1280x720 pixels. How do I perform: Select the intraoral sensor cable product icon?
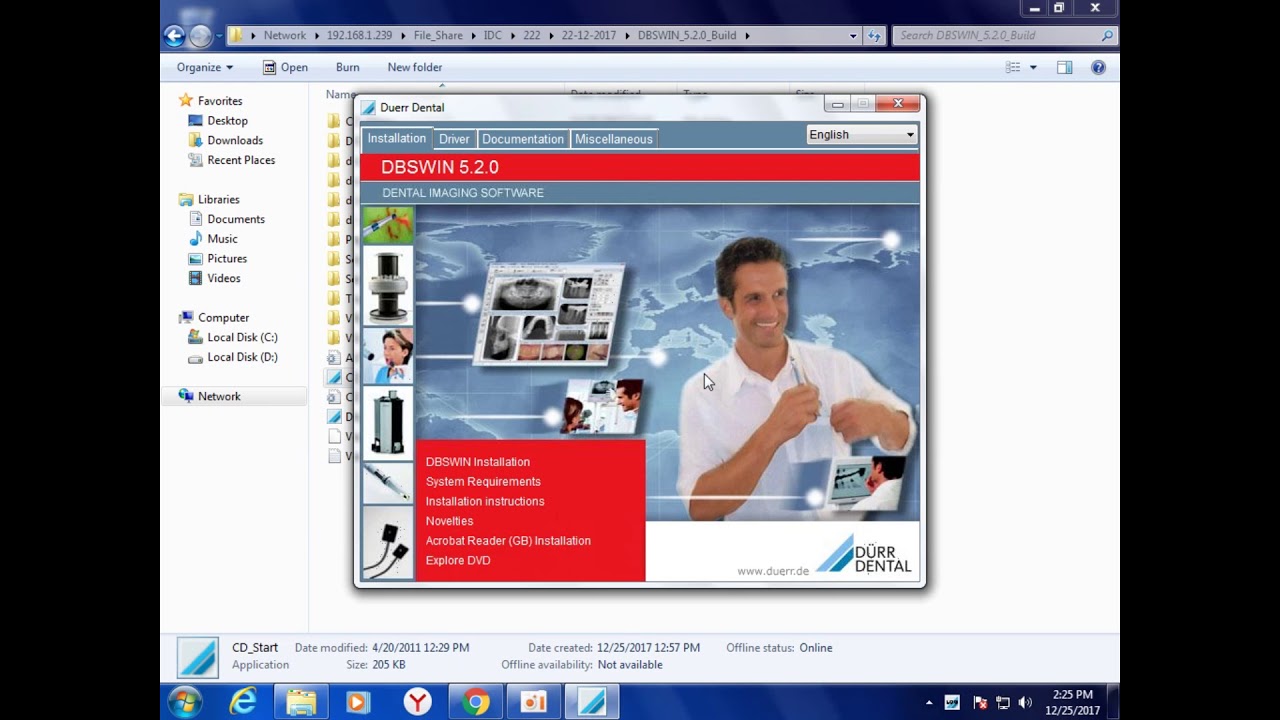click(387, 543)
